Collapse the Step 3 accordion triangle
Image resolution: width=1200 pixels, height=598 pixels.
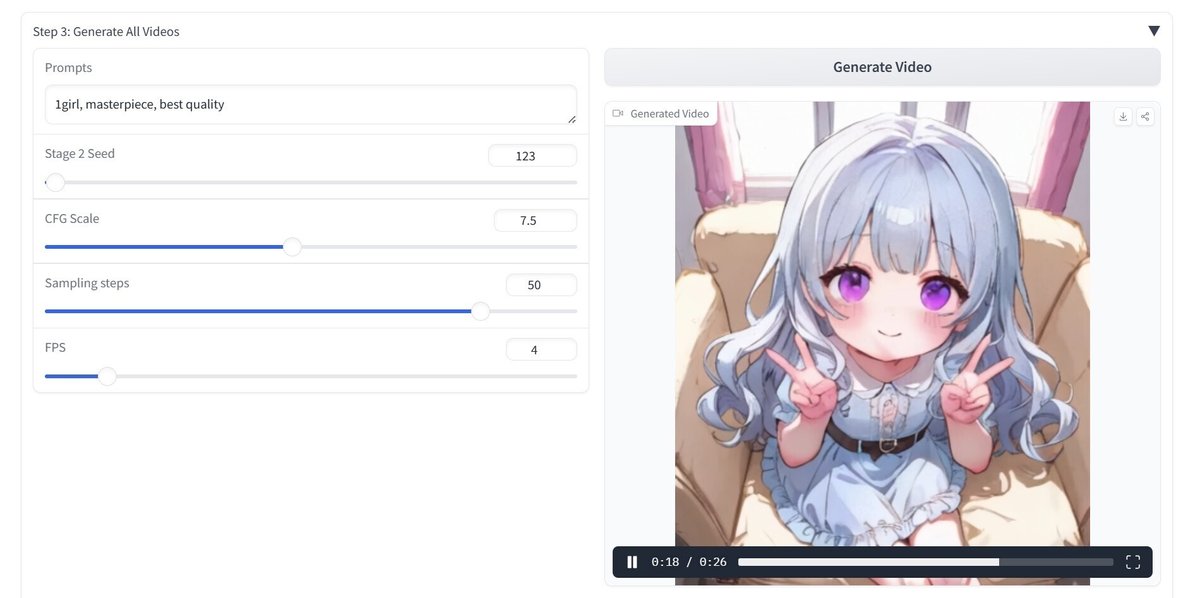(1154, 31)
